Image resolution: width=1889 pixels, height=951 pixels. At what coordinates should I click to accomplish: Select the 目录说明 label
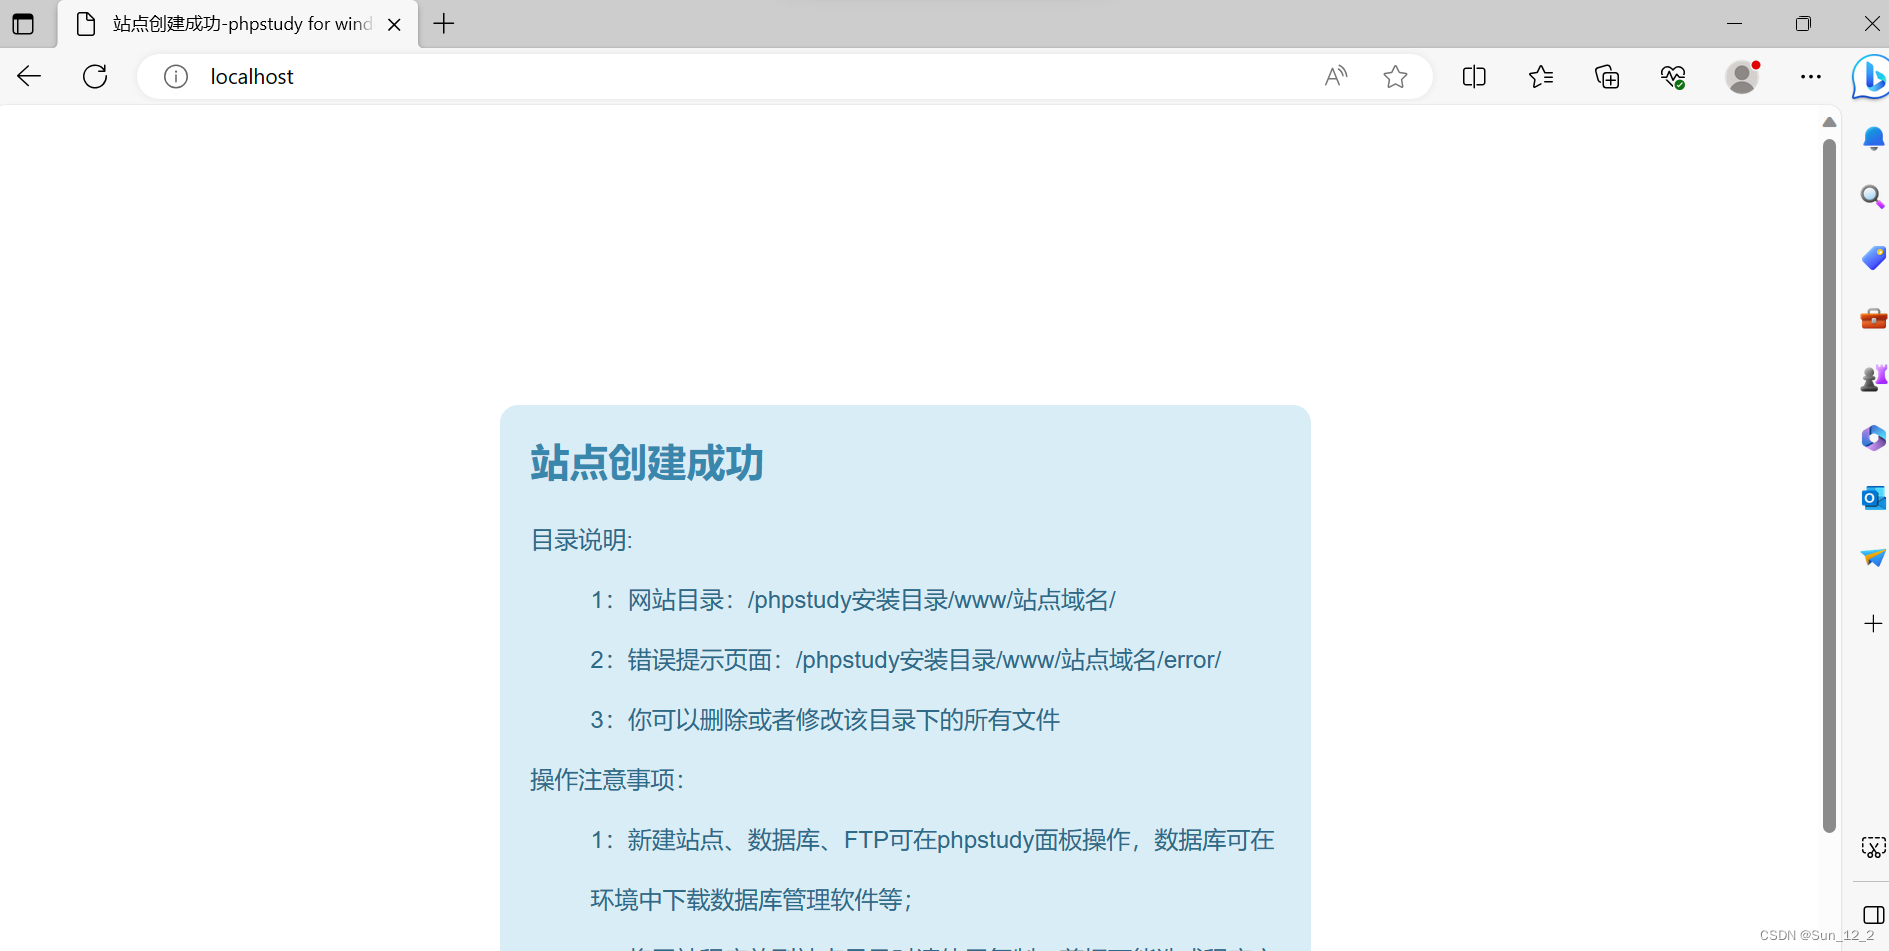pos(581,540)
